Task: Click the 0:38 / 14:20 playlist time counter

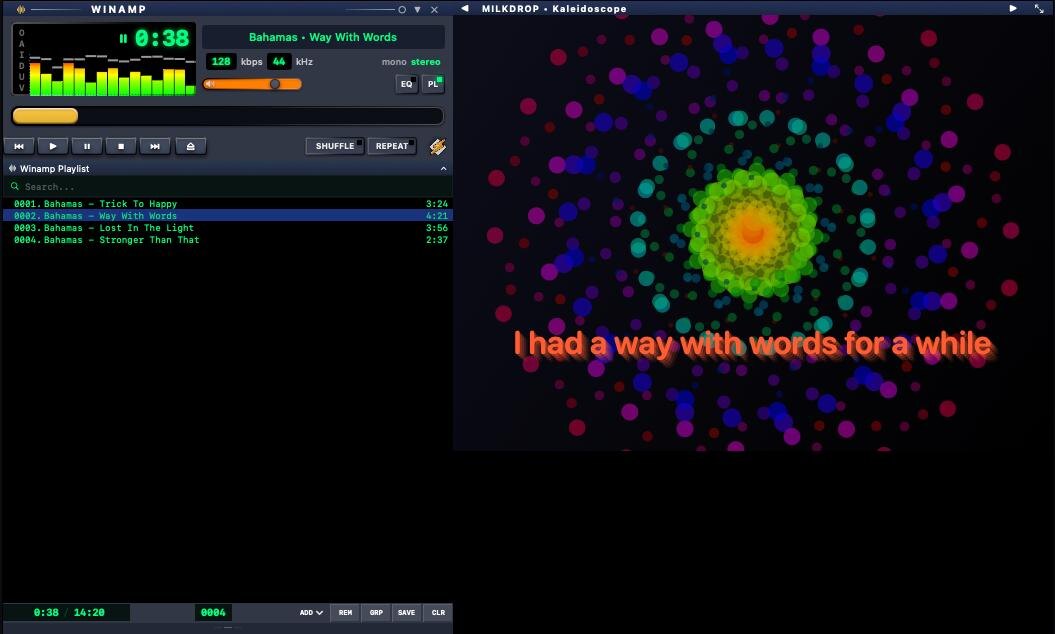Action: coord(69,612)
